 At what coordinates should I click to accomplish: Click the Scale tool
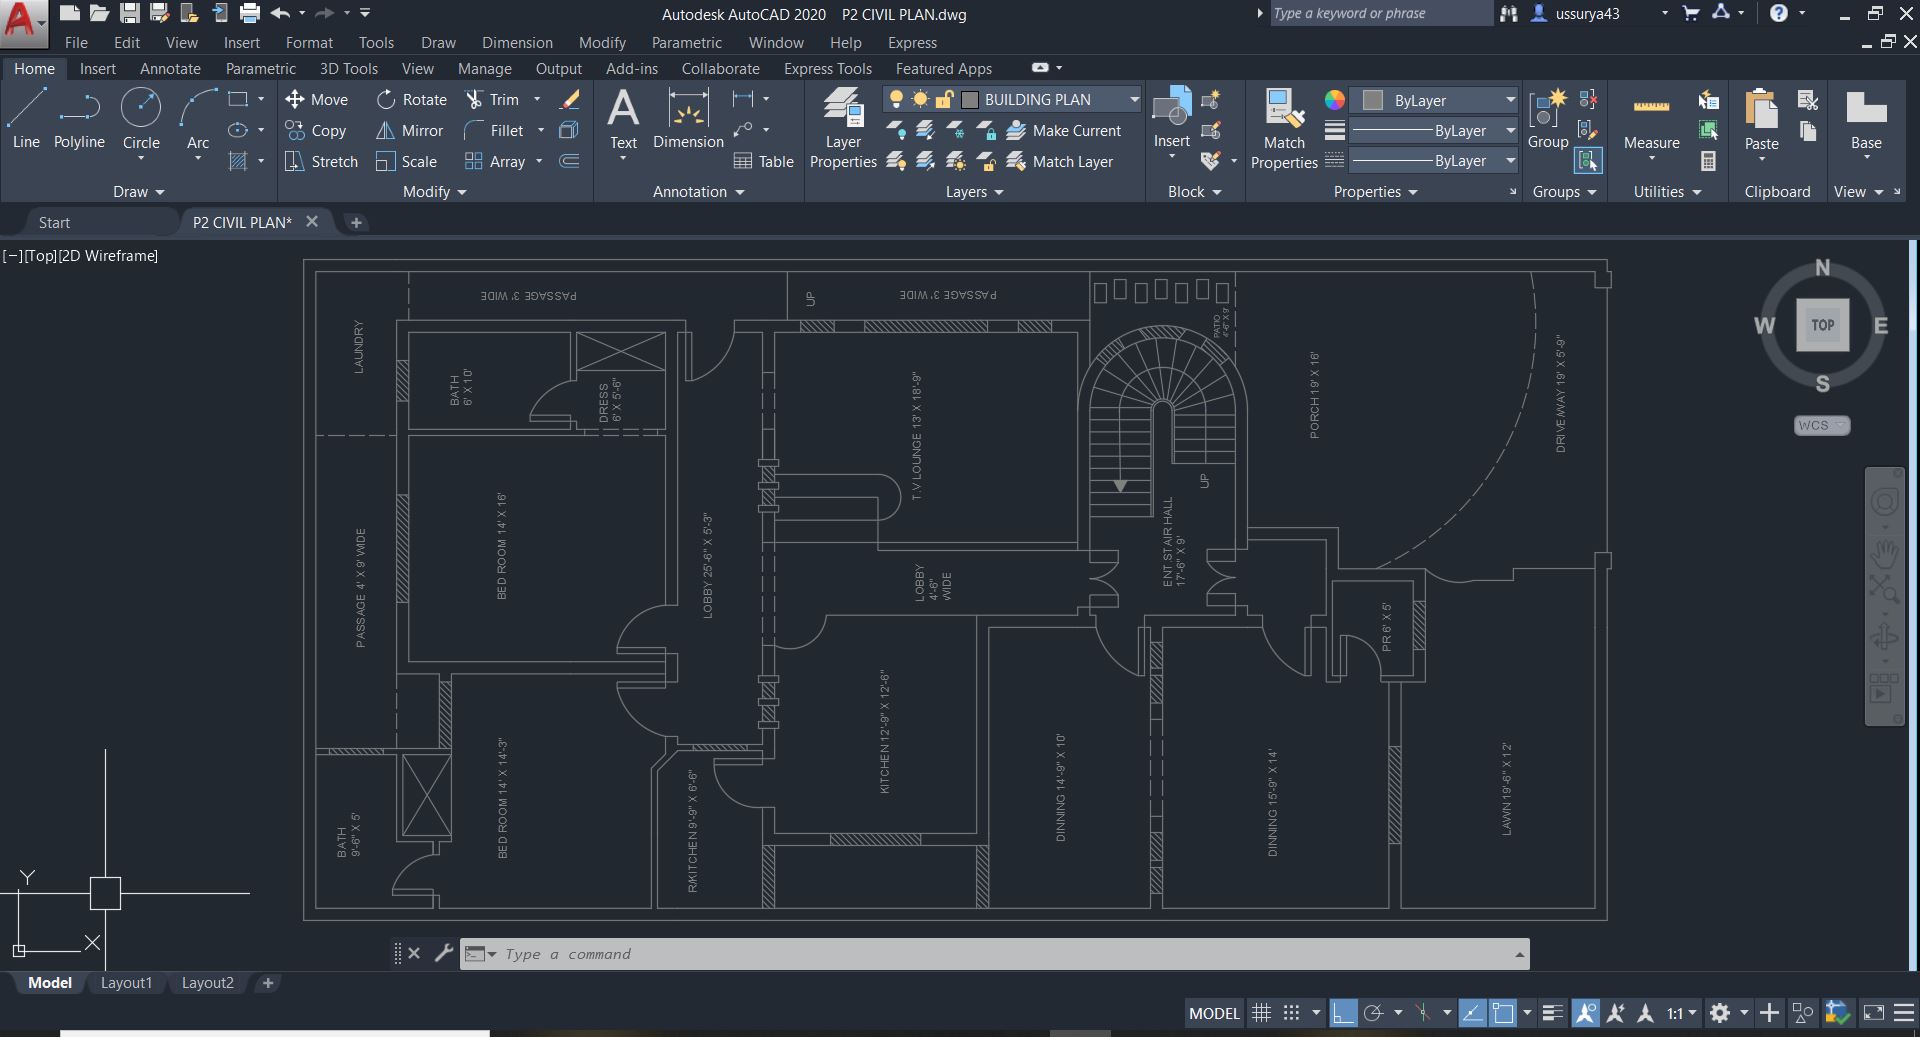tap(406, 161)
